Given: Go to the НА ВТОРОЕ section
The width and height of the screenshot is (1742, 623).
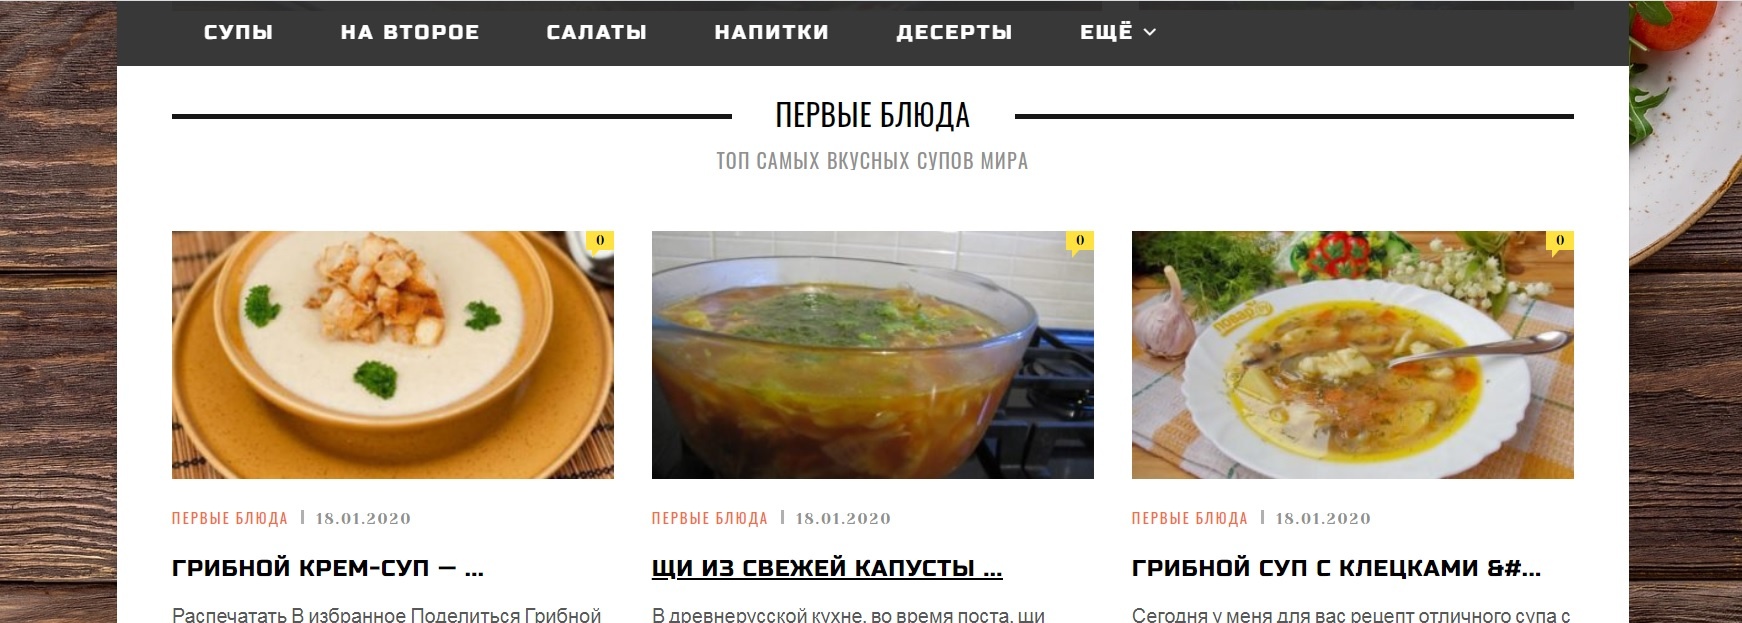Looking at the screenshot, I should point(410,32).
